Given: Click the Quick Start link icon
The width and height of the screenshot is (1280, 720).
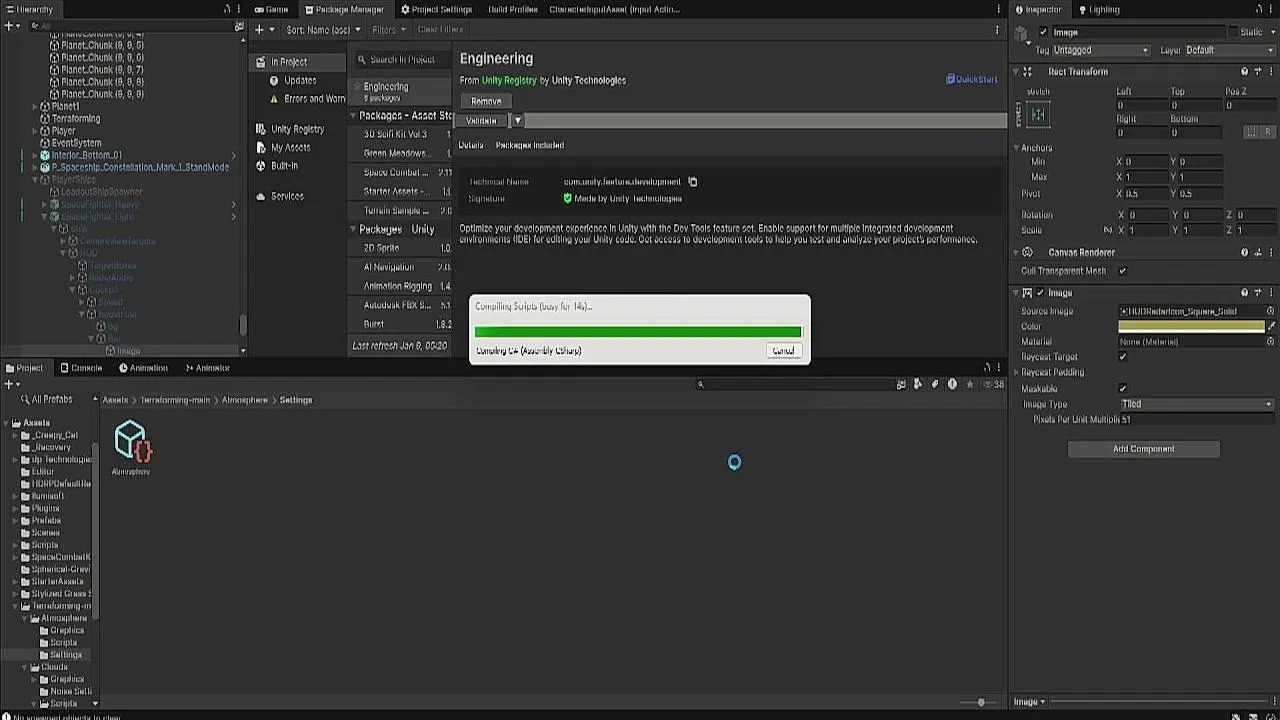Looking at the screenshot, I should 950,79.
